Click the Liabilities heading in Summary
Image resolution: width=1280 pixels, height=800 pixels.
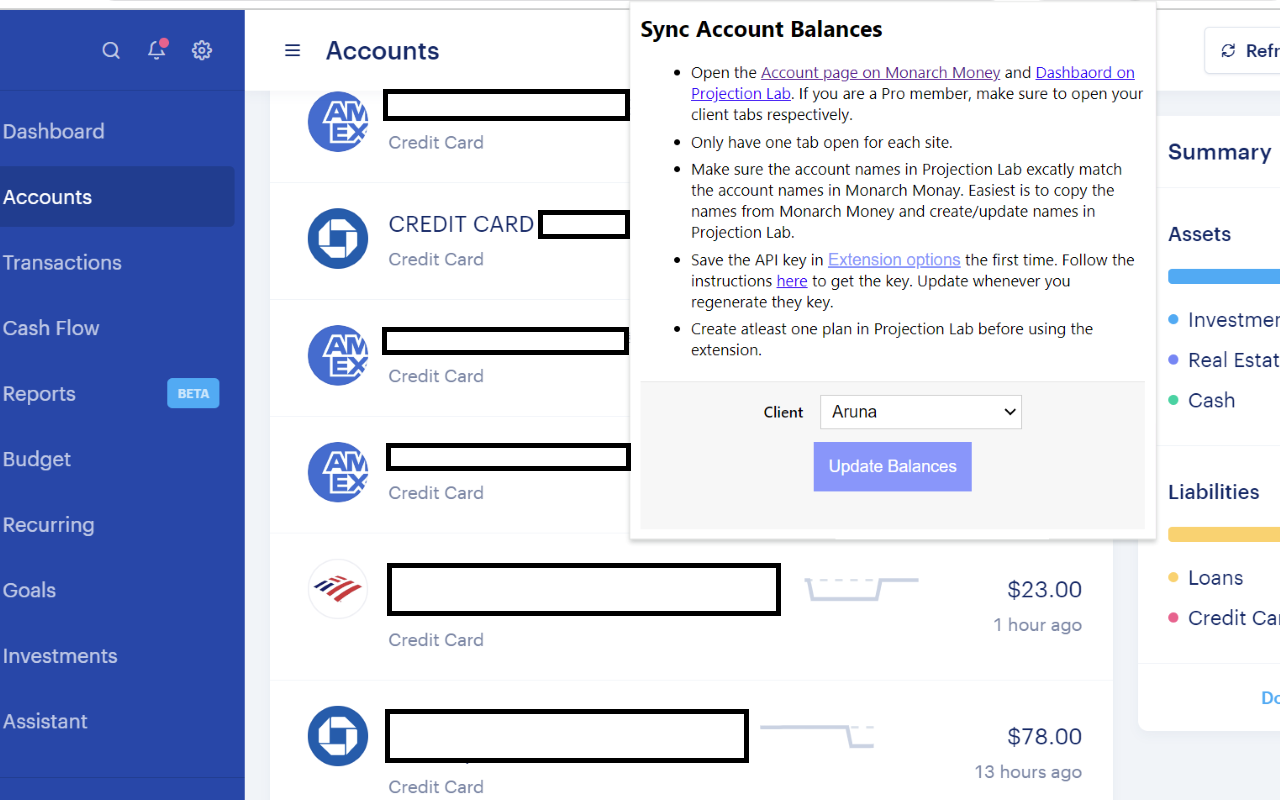click(1214, 492)
